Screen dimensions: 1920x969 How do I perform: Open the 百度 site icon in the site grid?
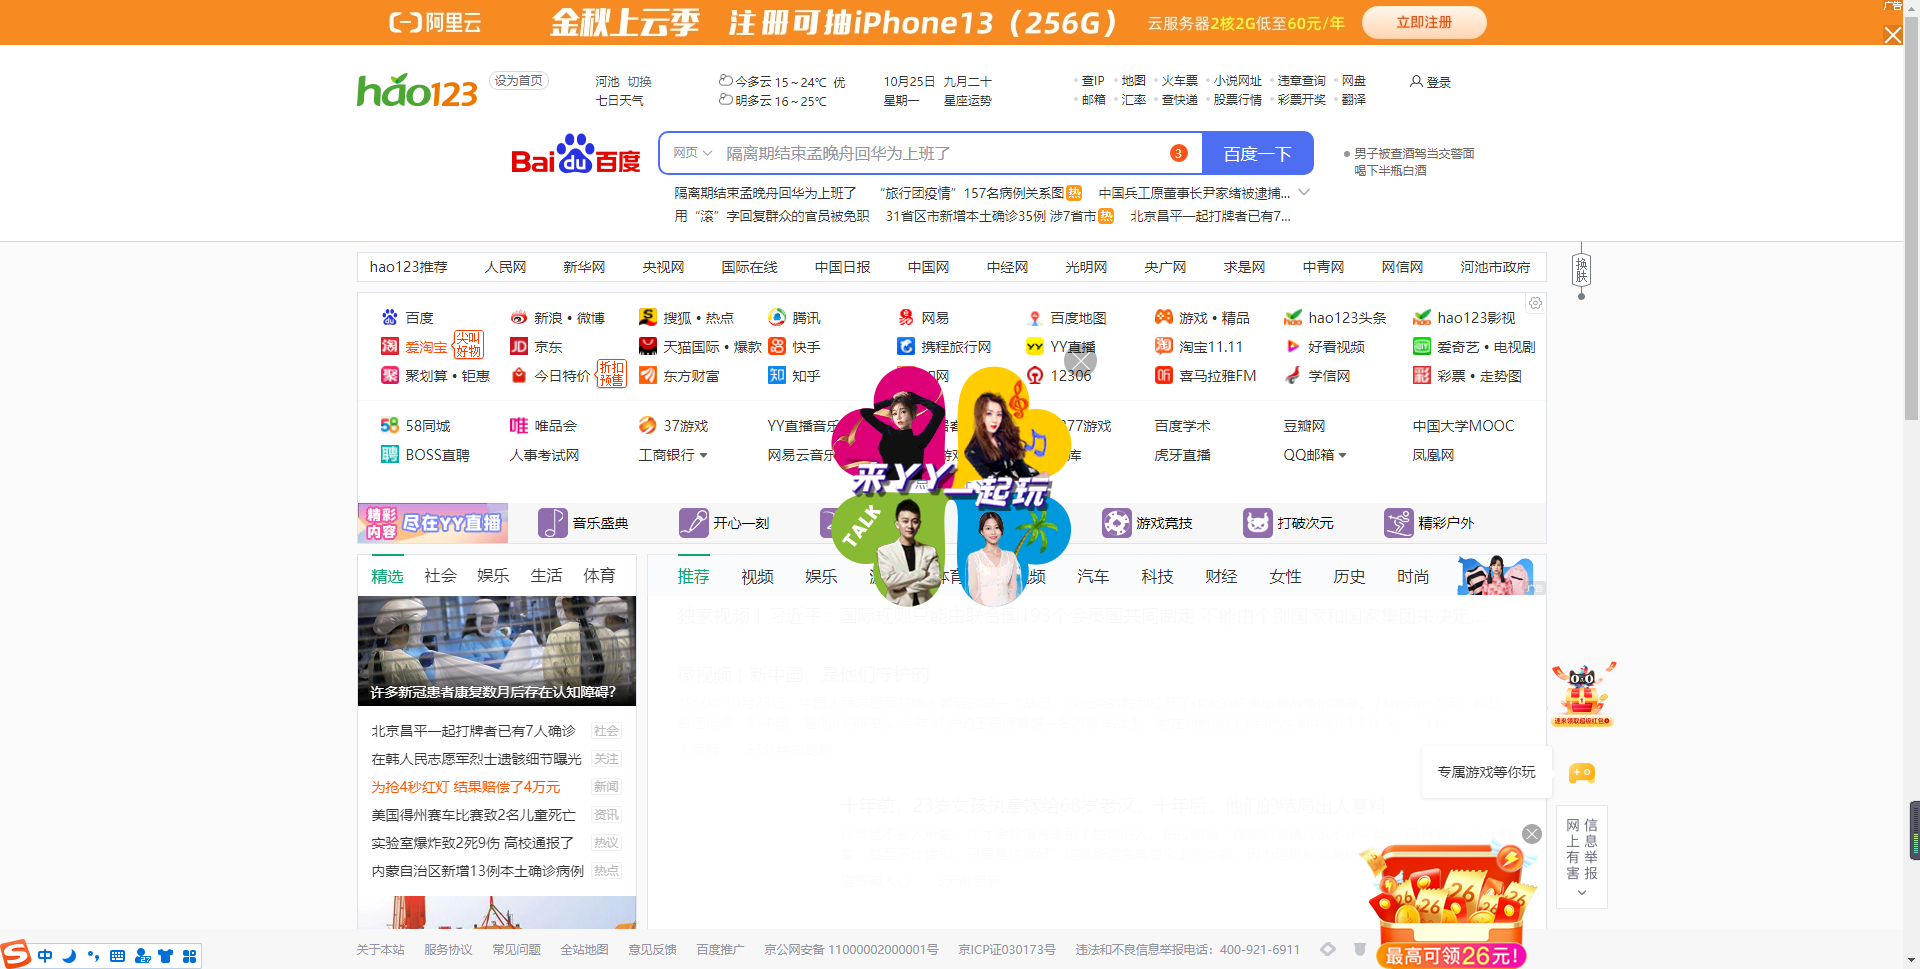pyautogui.click(x=389, y=317)
